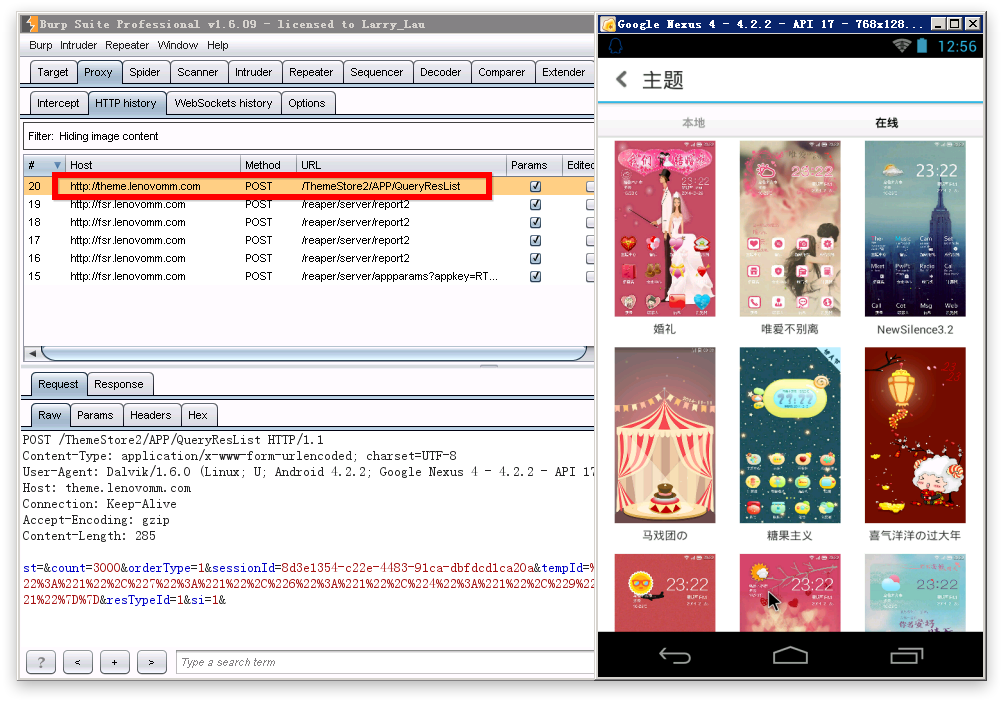1003x702 pixels.
Task: Click the sort arrow in # column header
Action: (57, 165)
